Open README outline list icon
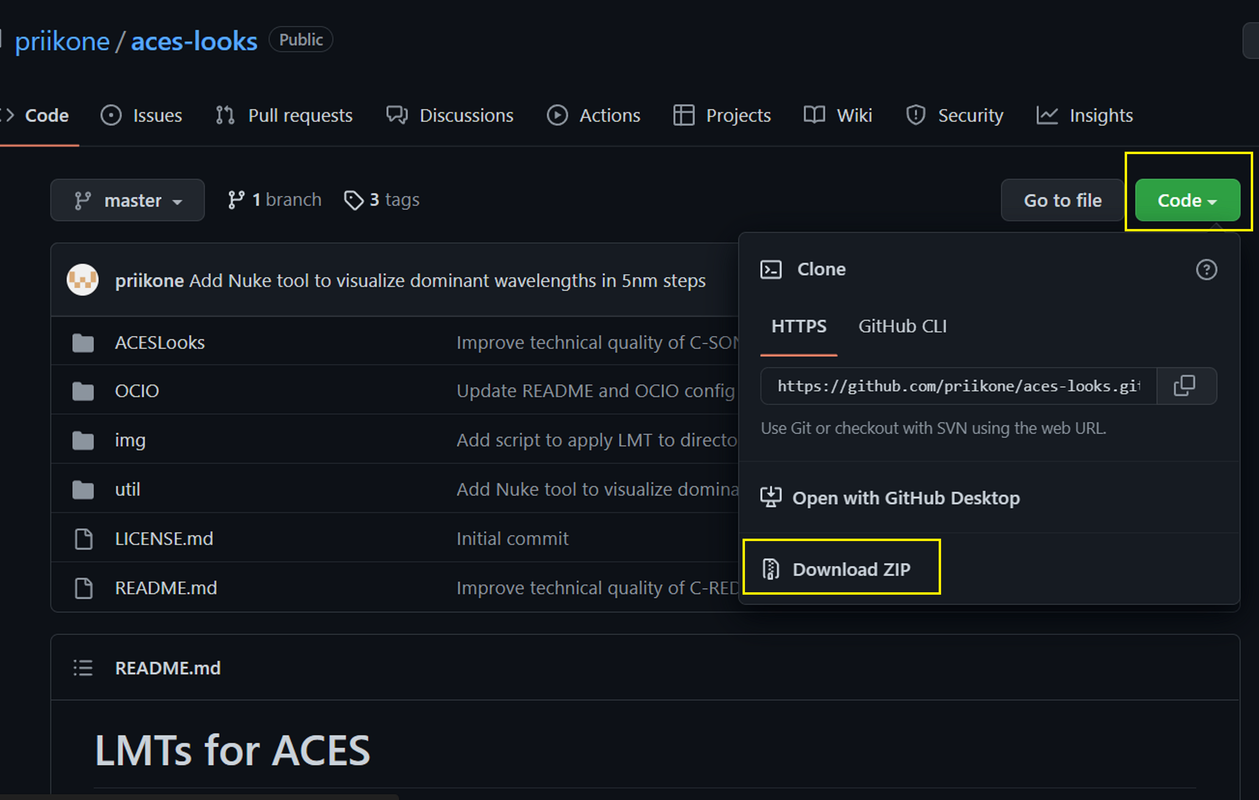 (83, 668)
